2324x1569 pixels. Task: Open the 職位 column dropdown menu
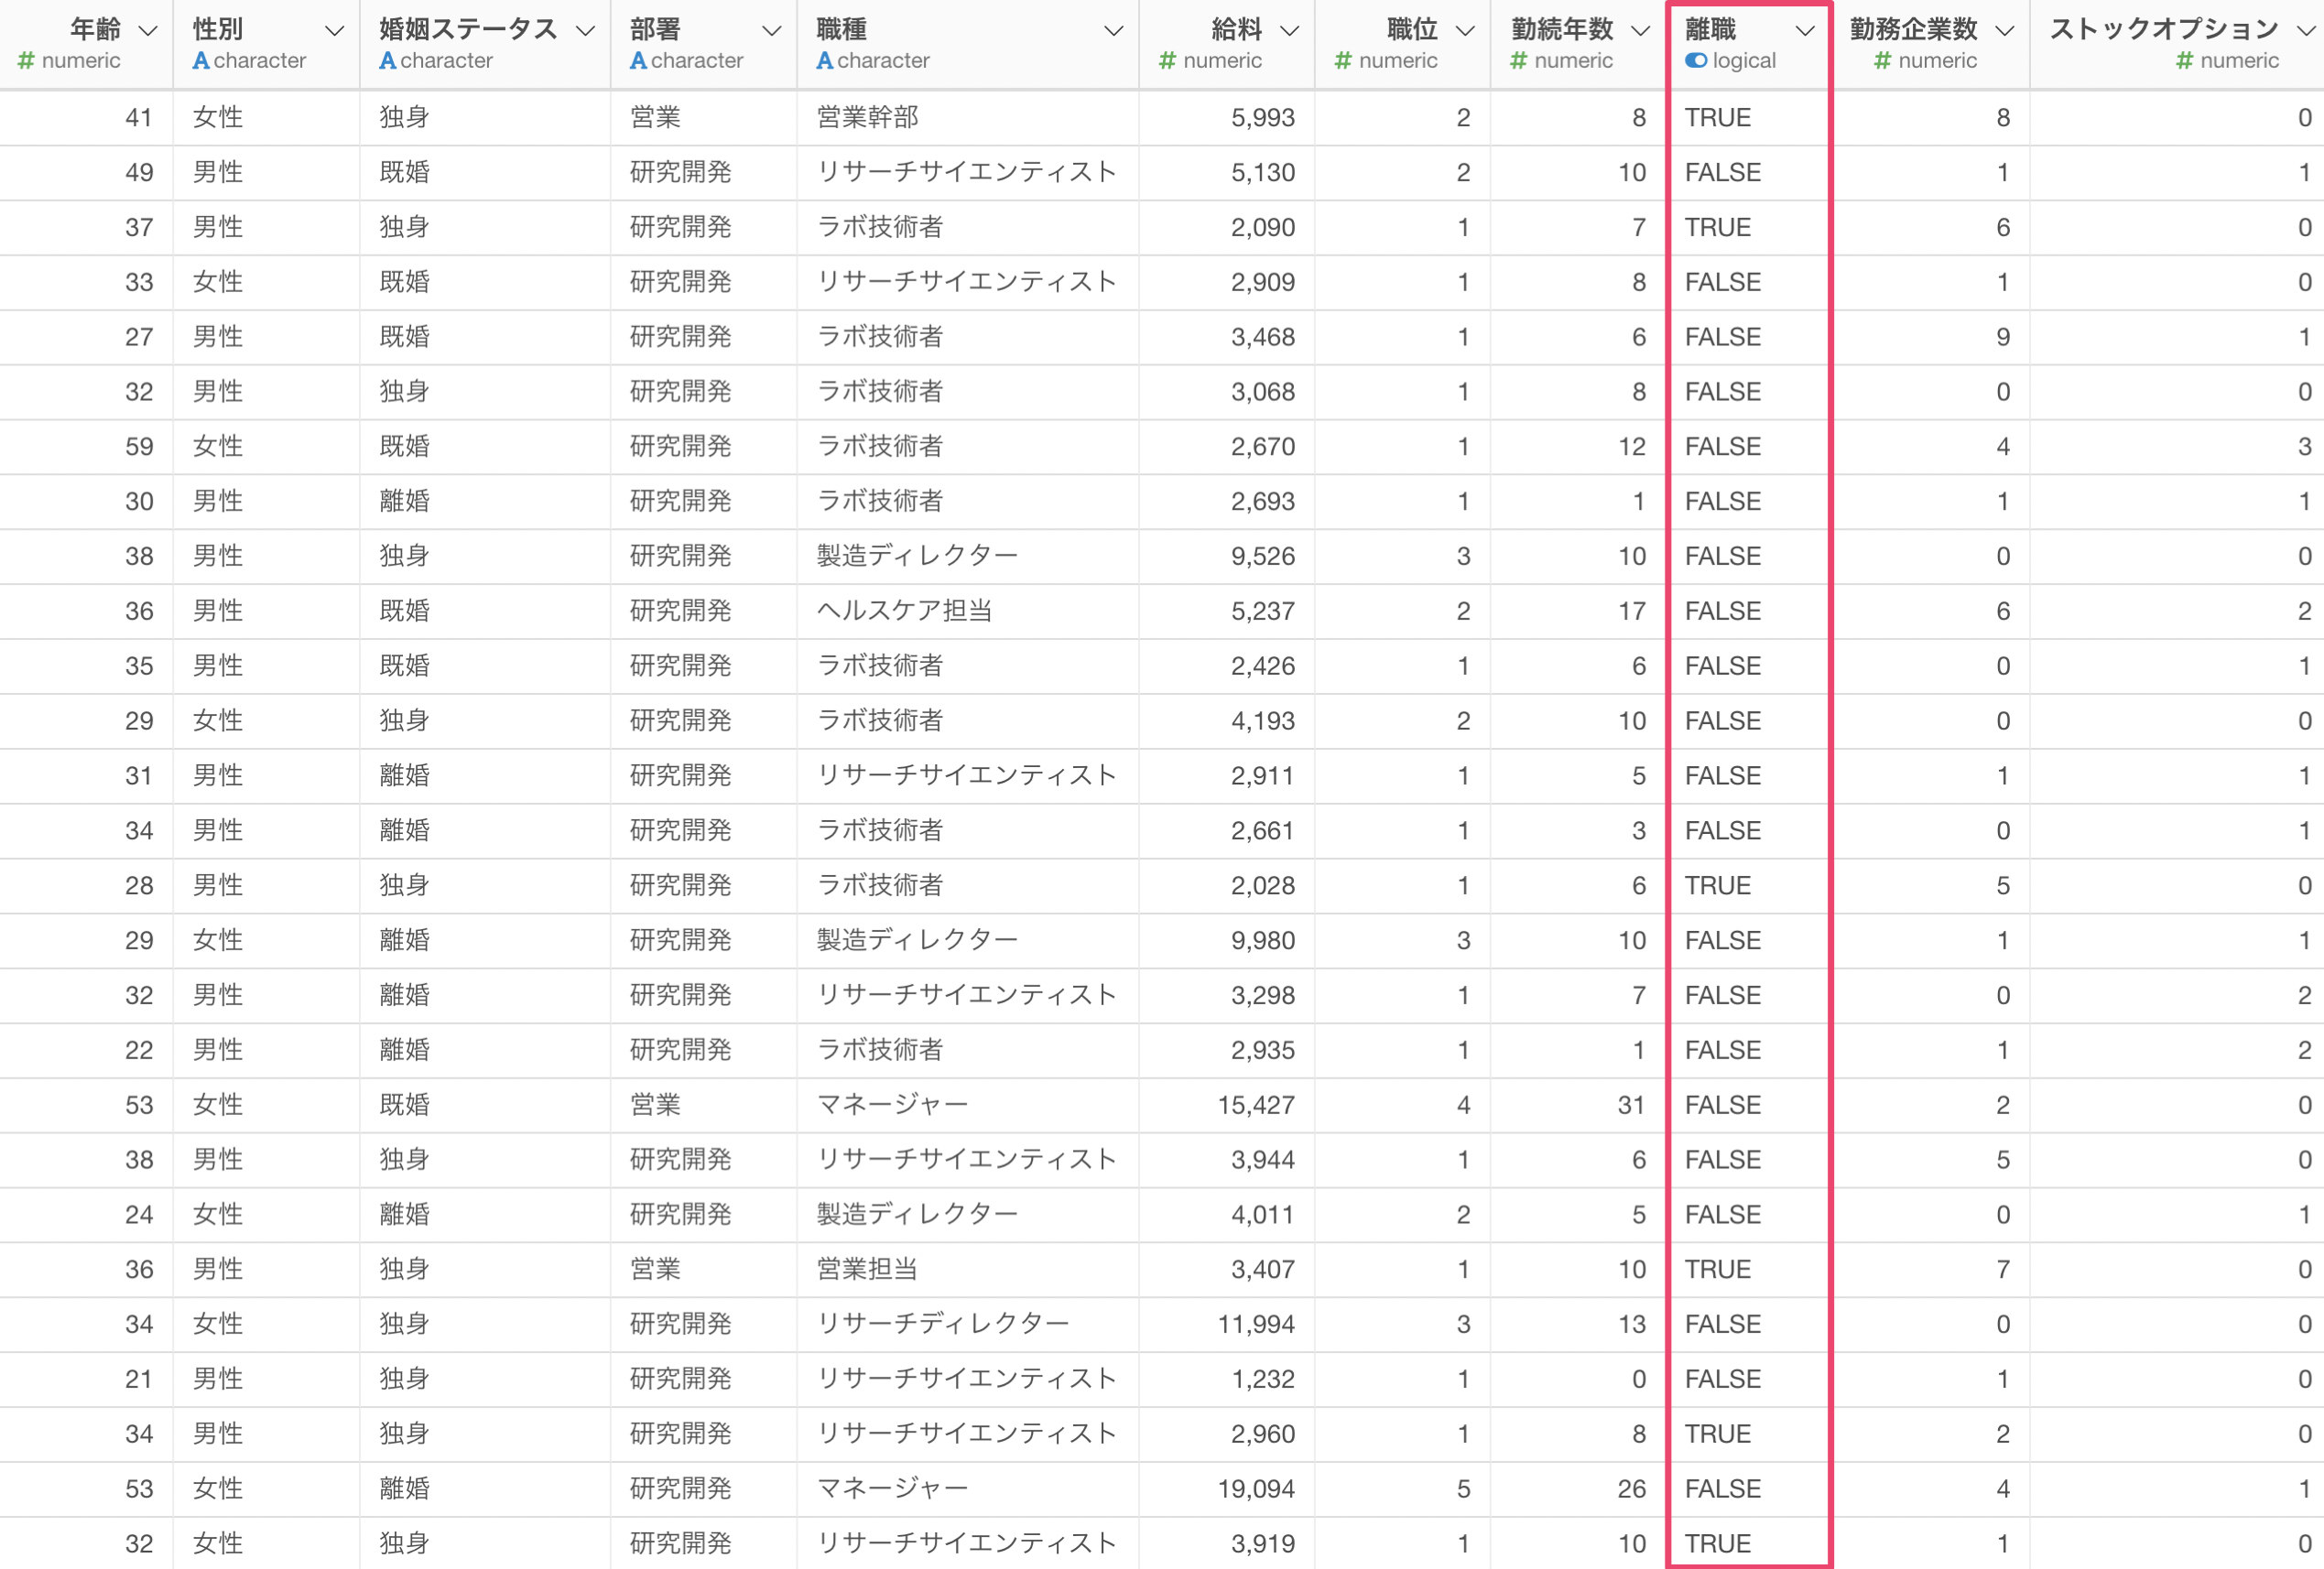point(1465,31)
